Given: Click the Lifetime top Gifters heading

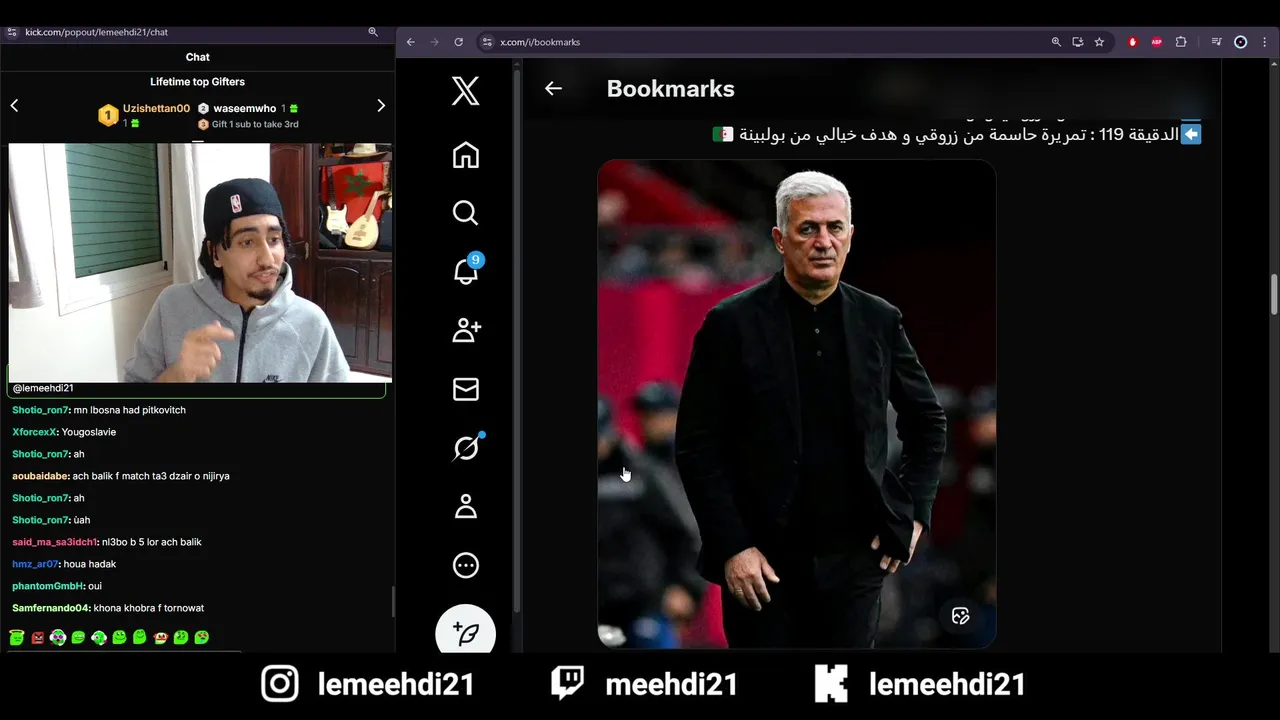Looking at the screenshot, I should (x=197, y=82).
